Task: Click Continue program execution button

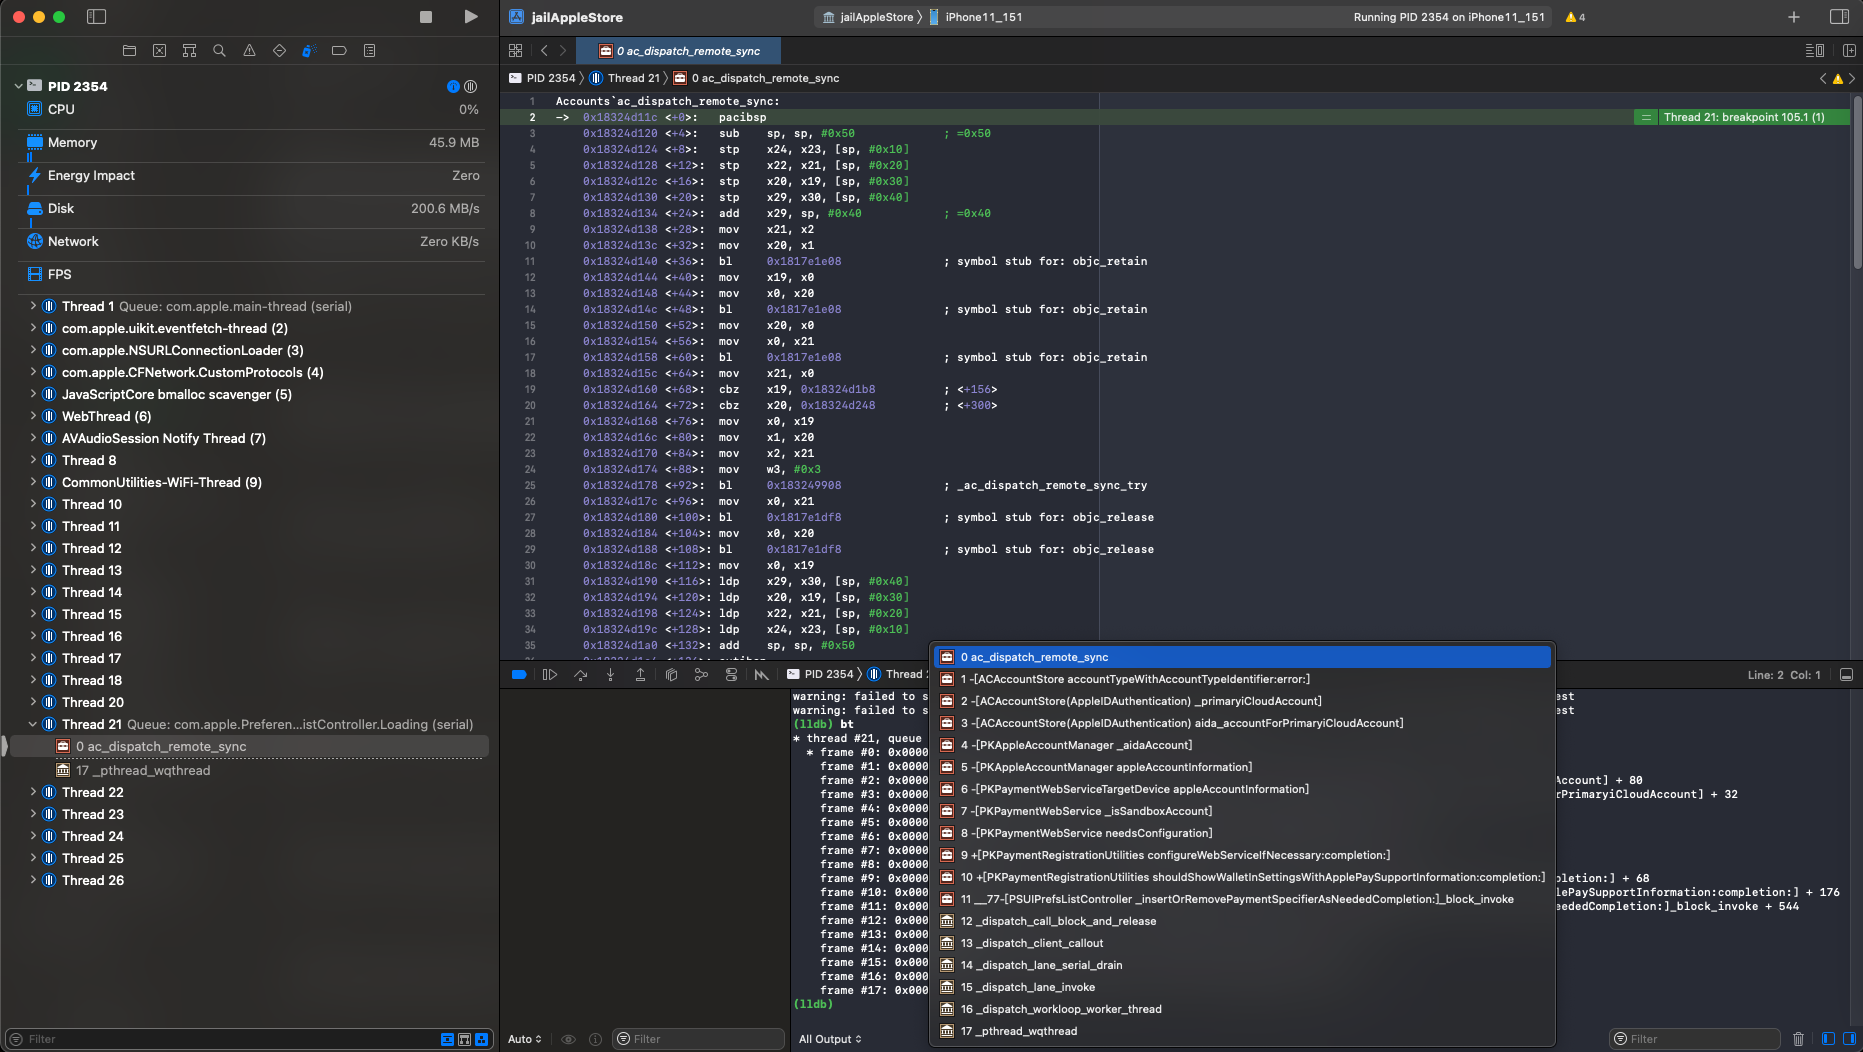Action: (x=550, y=675)
